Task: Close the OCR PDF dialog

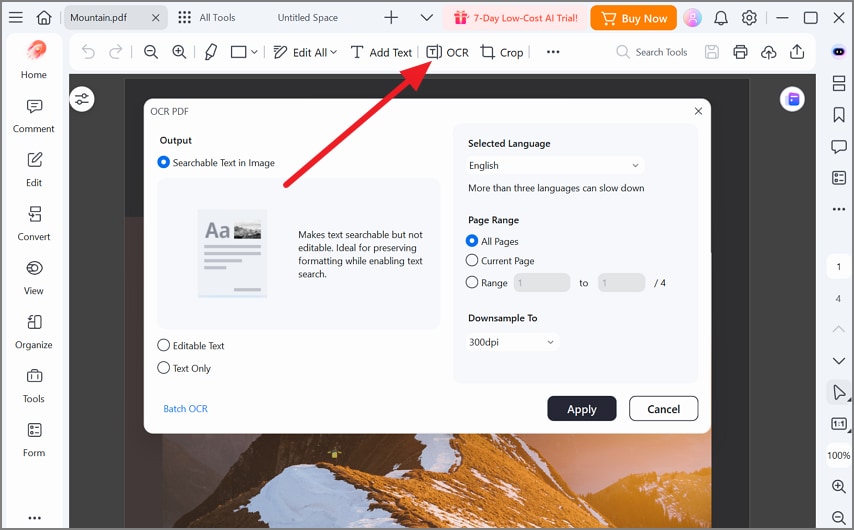Action: click(x=698, y=111)
